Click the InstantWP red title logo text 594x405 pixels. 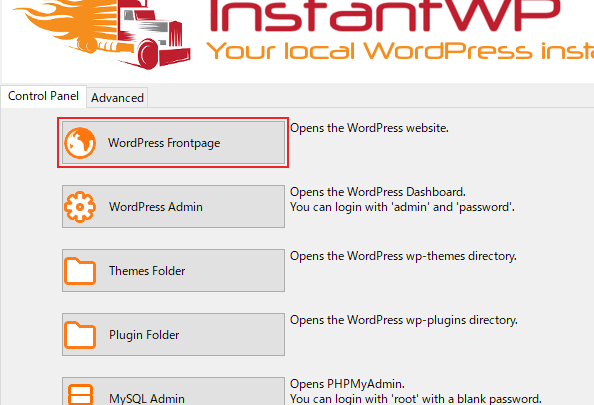(x=384, y=16)
